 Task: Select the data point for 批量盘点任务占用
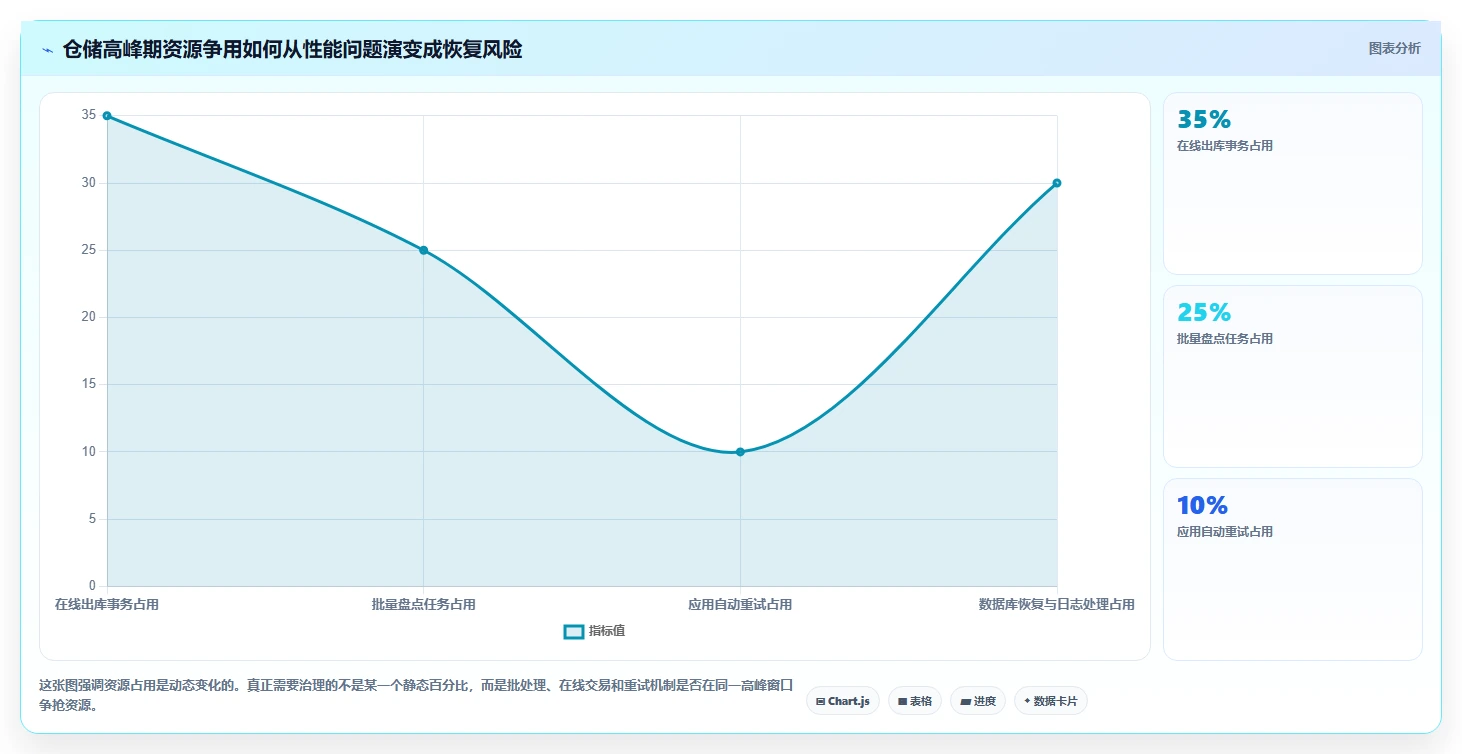(423, 250)
